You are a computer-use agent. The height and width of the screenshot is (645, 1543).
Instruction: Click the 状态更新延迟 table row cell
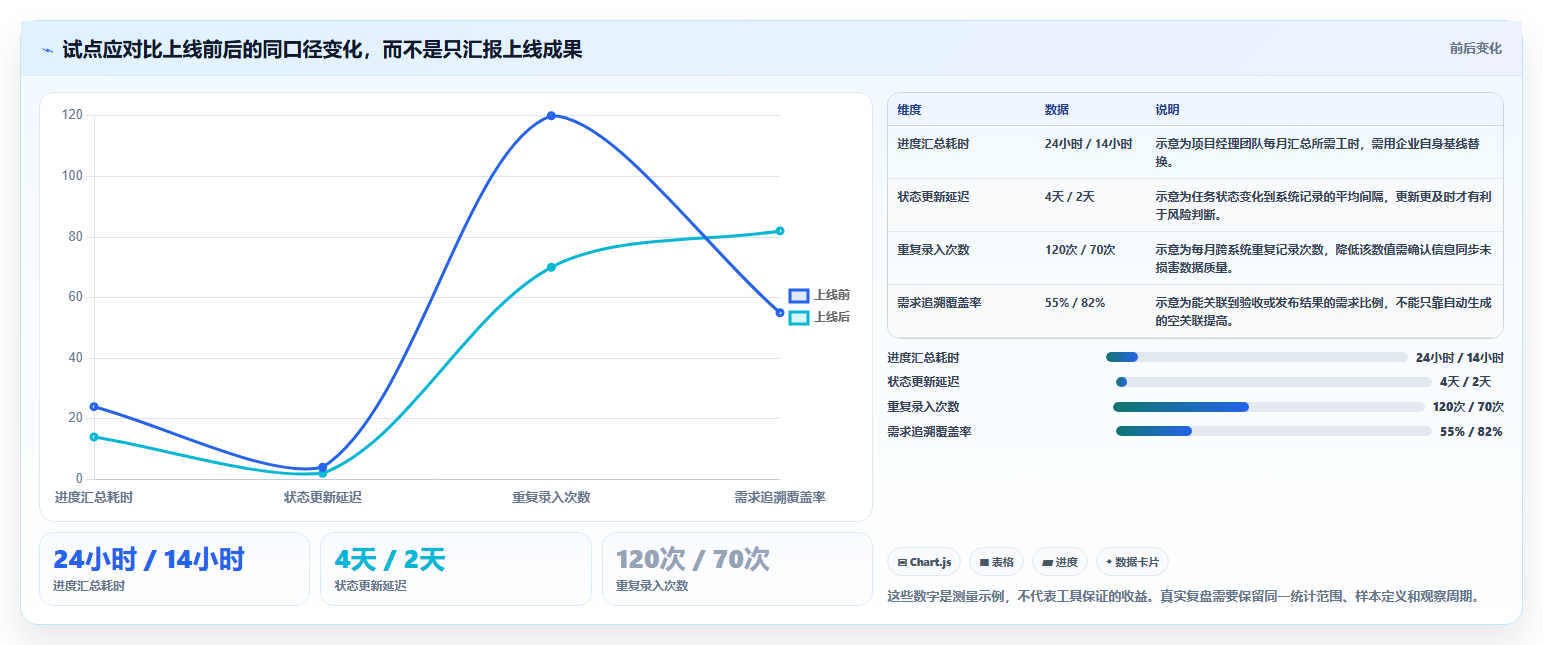tap(933, 197)
